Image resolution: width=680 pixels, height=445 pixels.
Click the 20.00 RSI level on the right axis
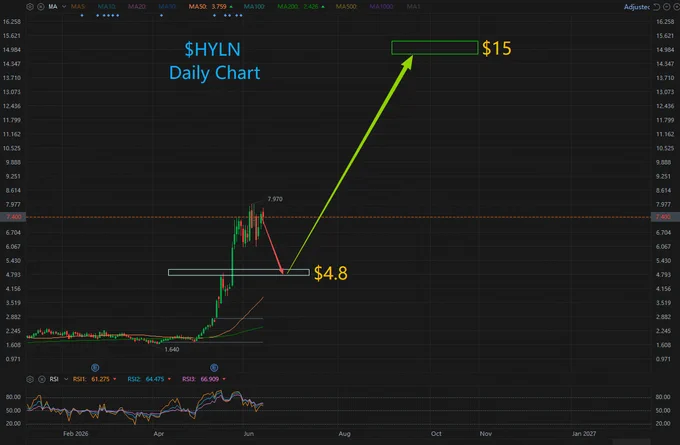663,424
